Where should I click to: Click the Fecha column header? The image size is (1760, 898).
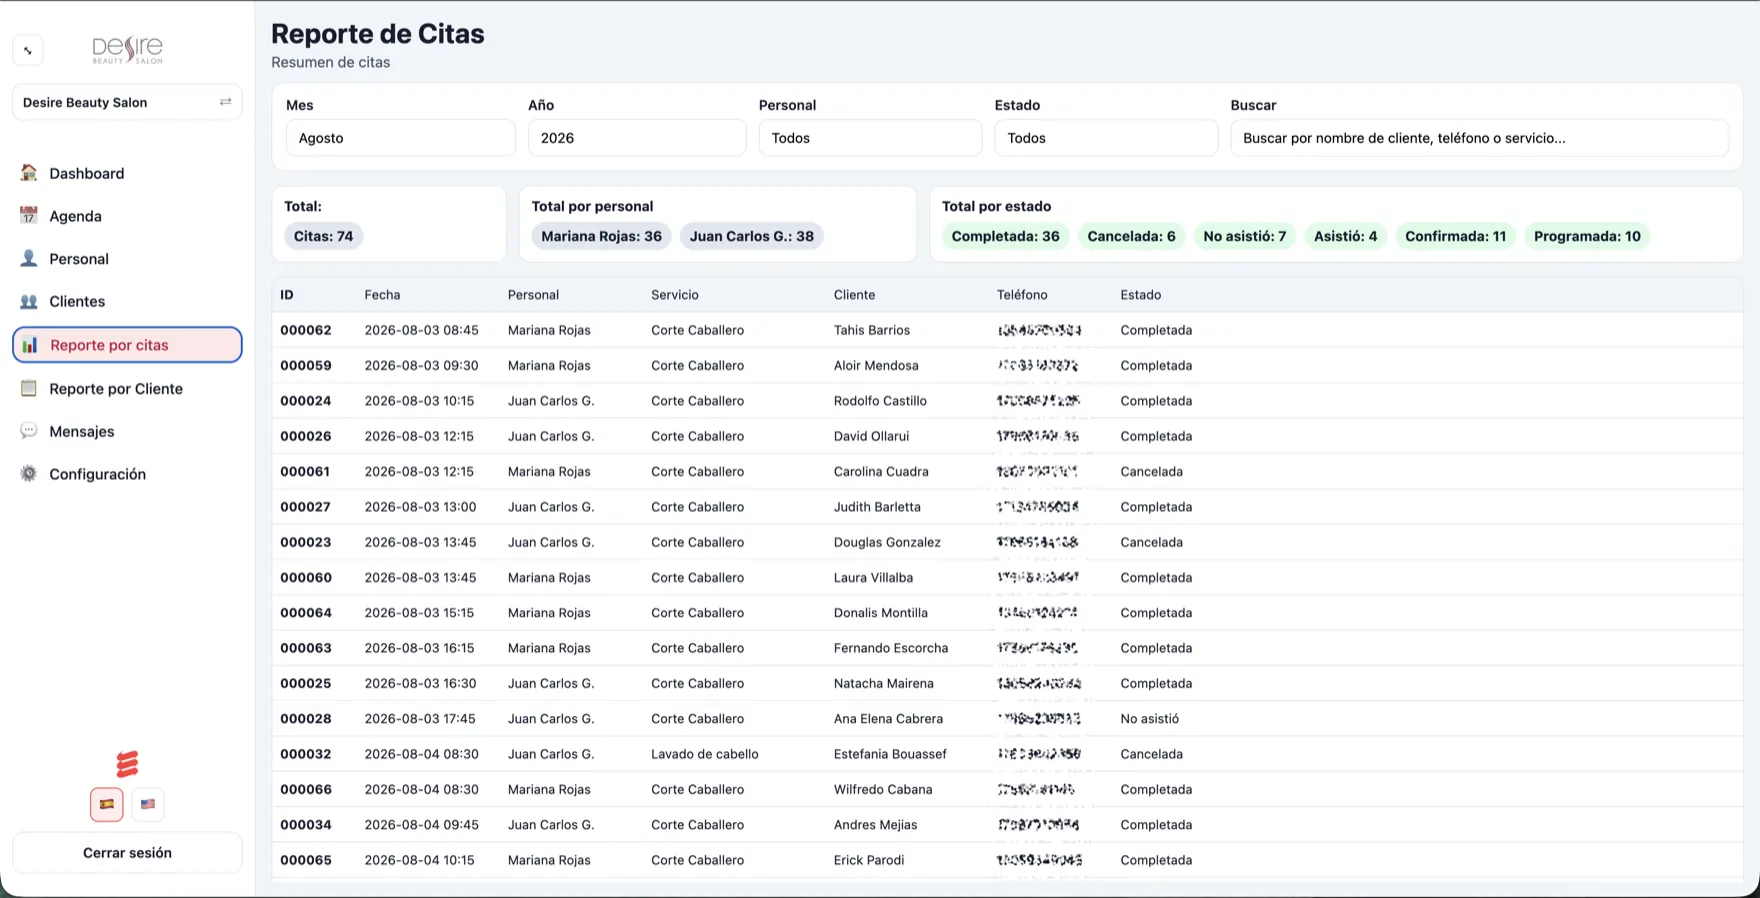coord(382,295)
